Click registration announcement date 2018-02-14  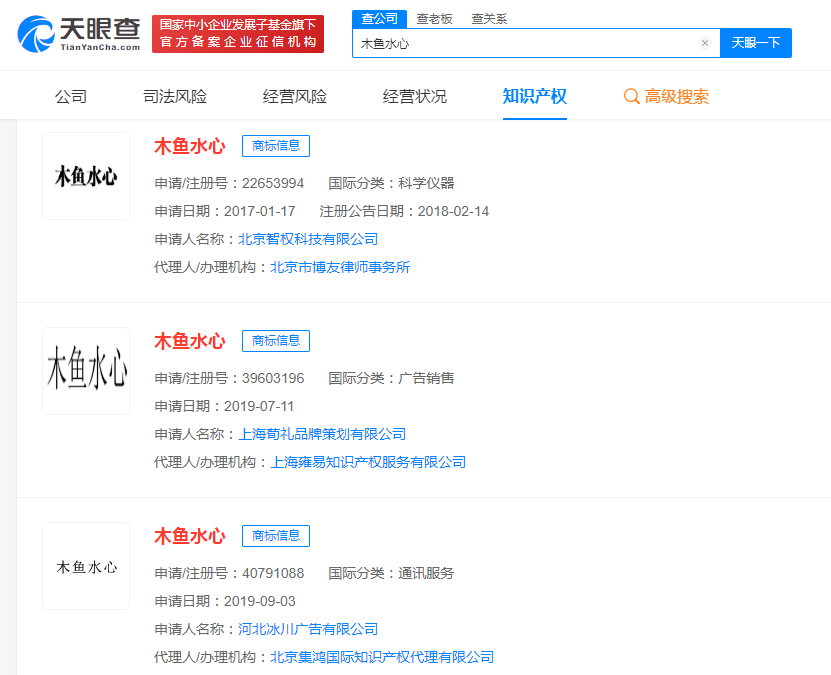(453, 211)
